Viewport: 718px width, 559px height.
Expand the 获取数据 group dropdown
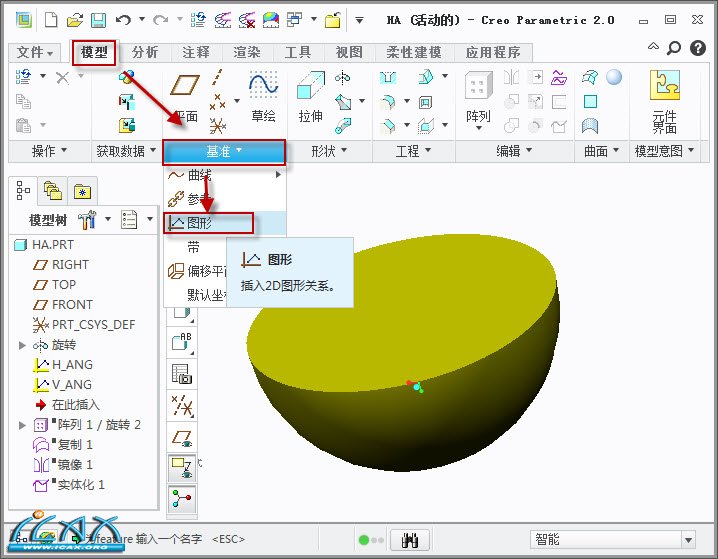(x=126, y=151)
